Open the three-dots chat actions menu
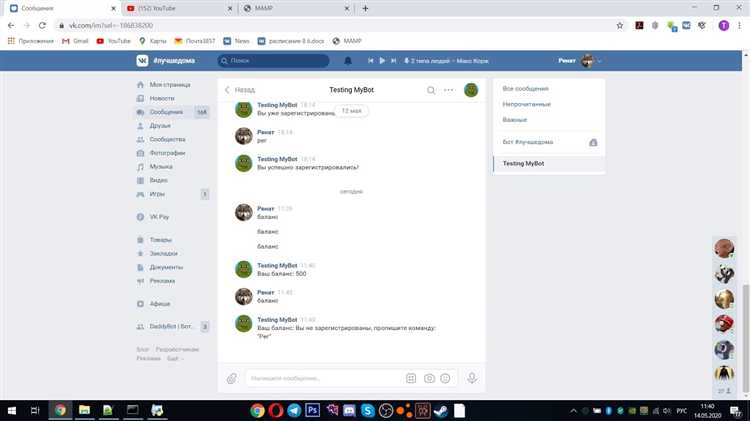Viewport: 750px width, 421px height. [x=449, y=90]
